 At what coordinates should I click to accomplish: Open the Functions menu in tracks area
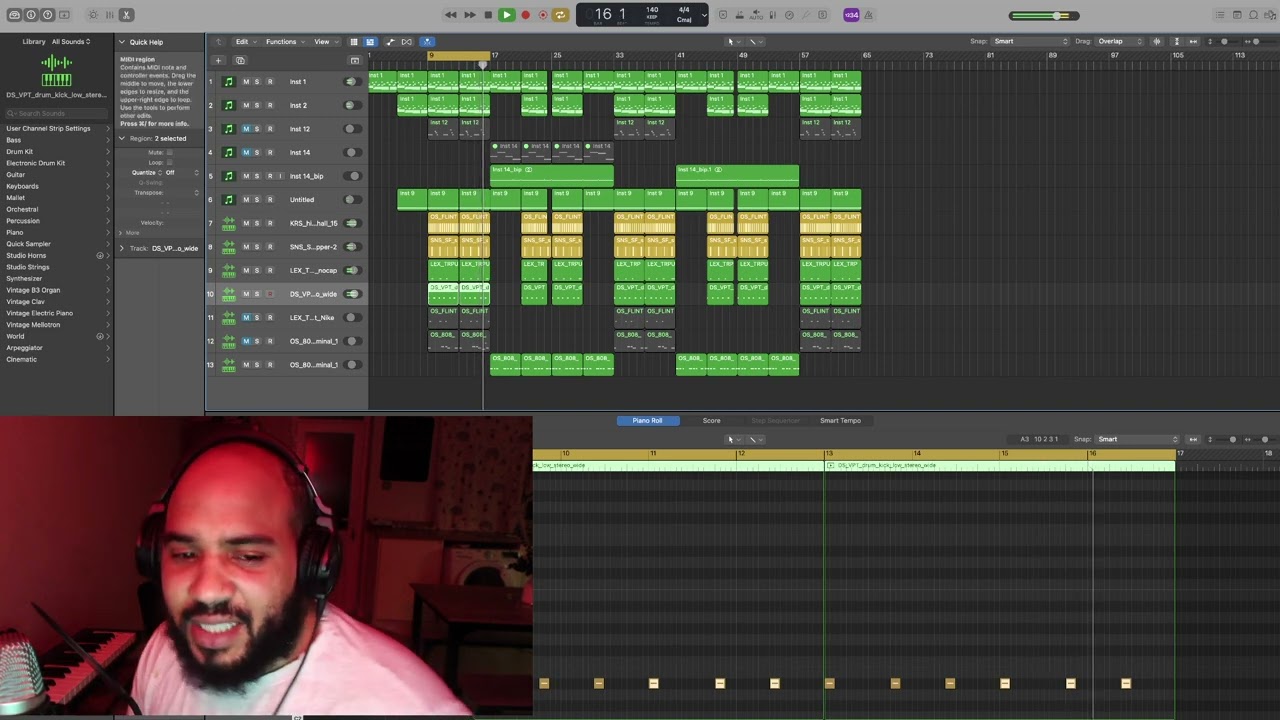284,42
